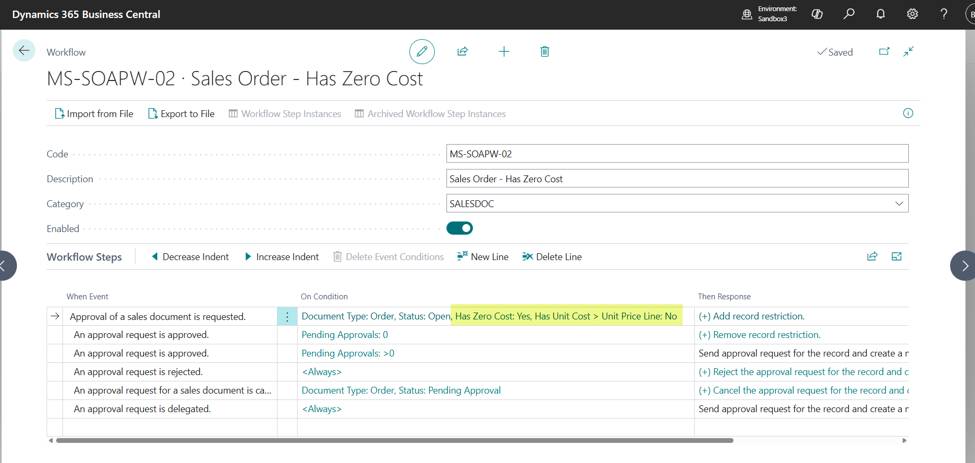Open Workflow Step Instances
Image resolution: width=975 pixels, height=463 pixels.
tap(285, 114)
